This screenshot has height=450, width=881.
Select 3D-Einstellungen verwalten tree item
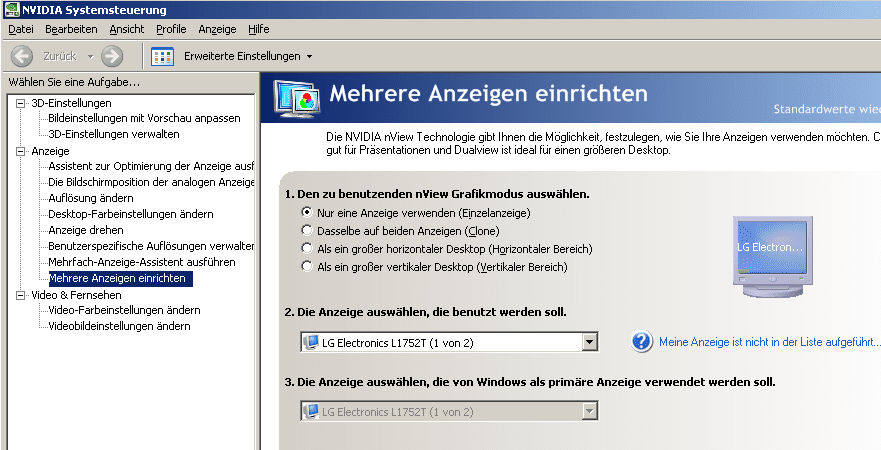pyautogui.click(x=114, y=134)
